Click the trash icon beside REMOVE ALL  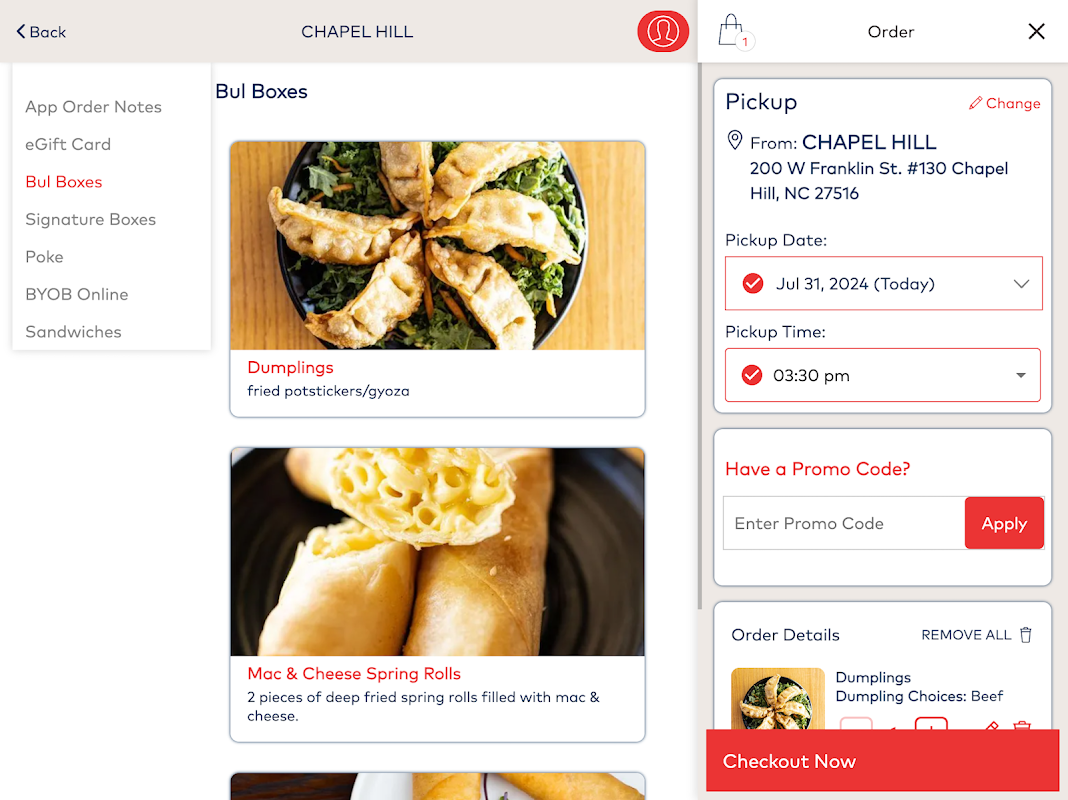coord(1026,635)
